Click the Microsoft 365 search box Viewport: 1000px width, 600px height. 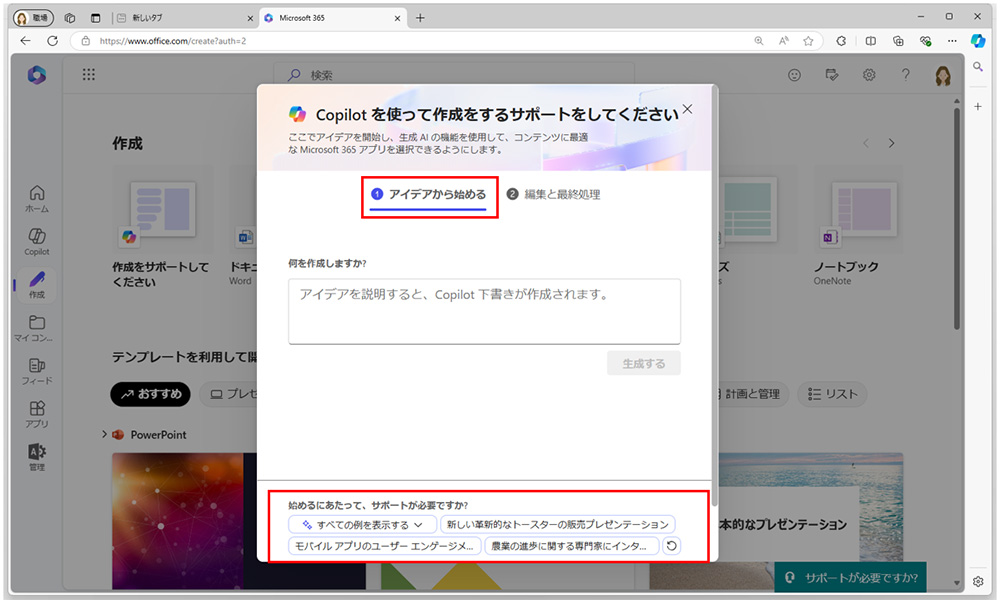tap(454, 75)
